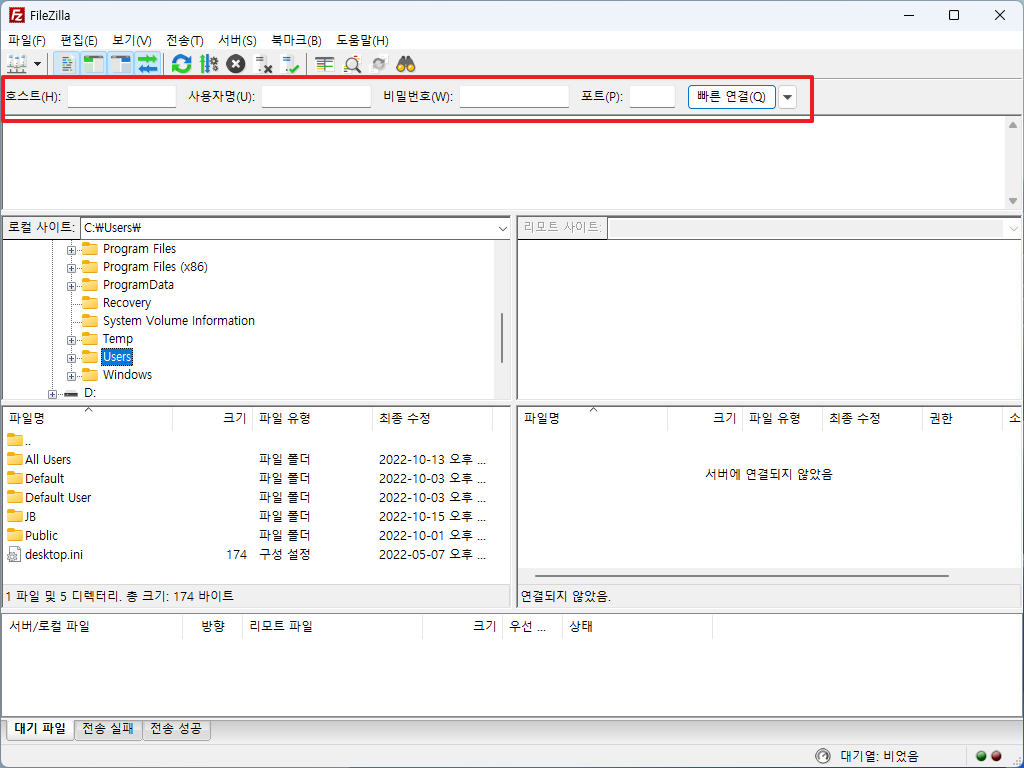Screen dimensions: 1024x768
Task: Open the 편집(E) menu
Action: pyautogui.click(x=79, y=40)
